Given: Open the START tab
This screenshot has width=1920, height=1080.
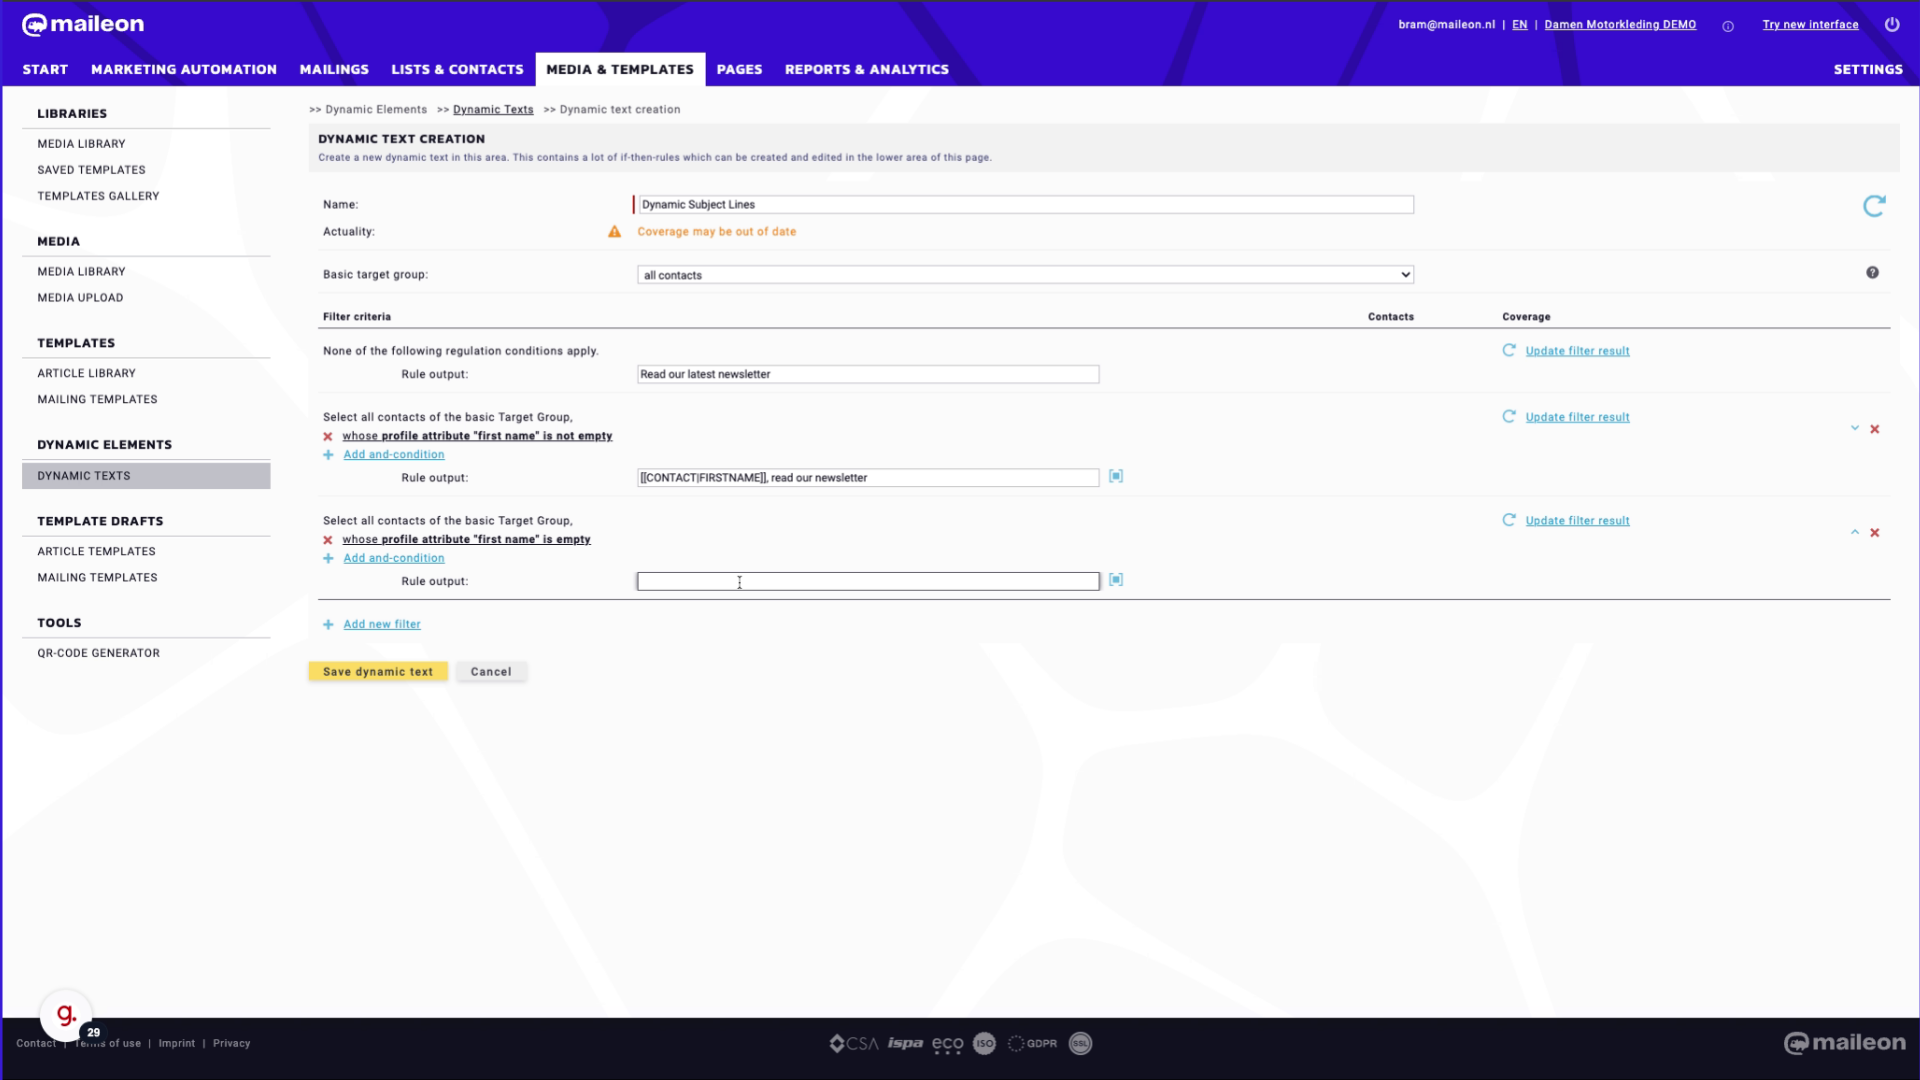Looking at the screenshot, I should click(x=45, y=70).
